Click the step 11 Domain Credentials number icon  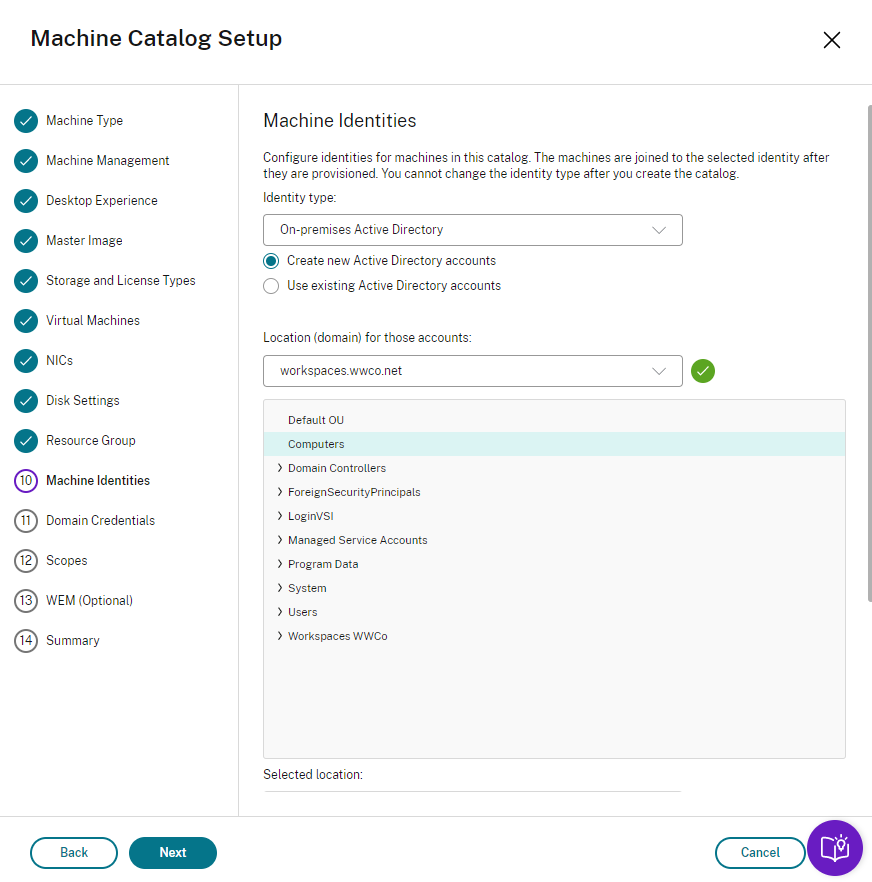point(26,521)
